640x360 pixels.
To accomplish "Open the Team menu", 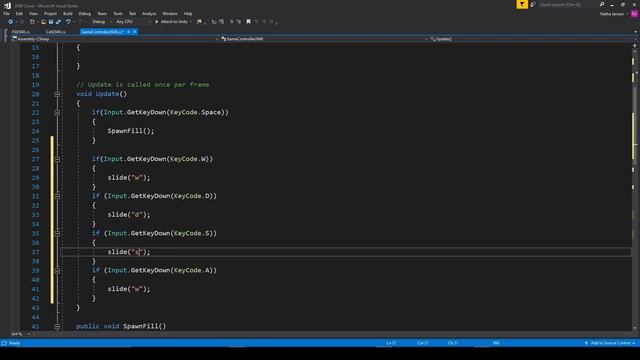I will pyautogui.click(x=102, y=13).
